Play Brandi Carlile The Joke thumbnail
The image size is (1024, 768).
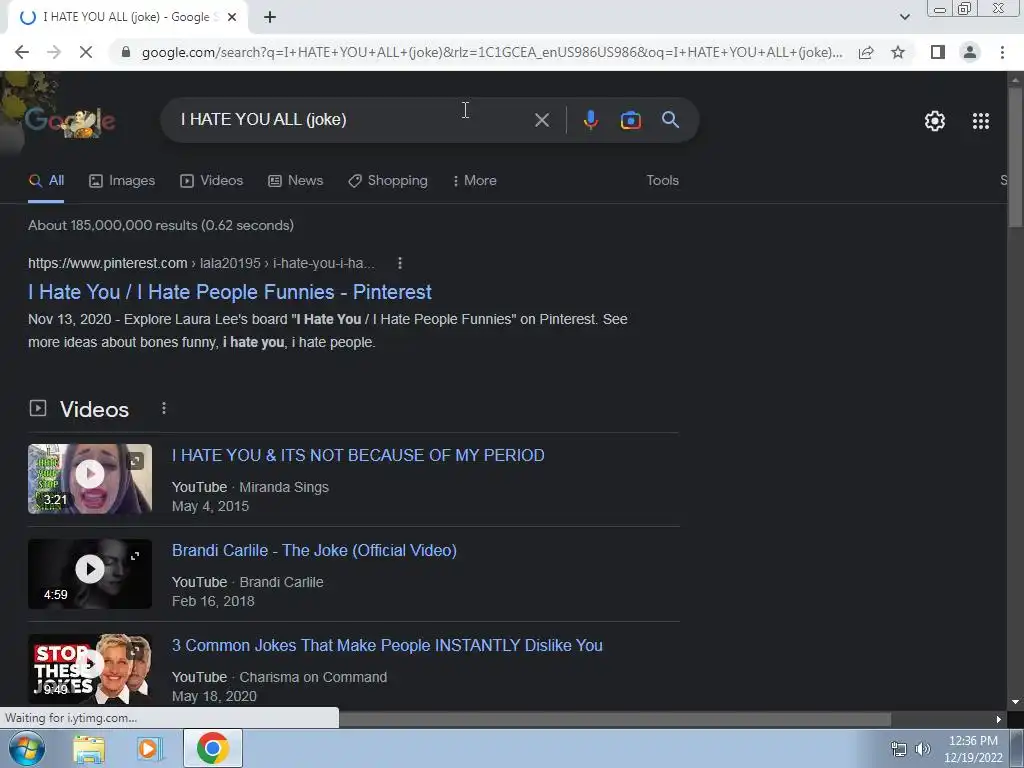tap(90, 574)
